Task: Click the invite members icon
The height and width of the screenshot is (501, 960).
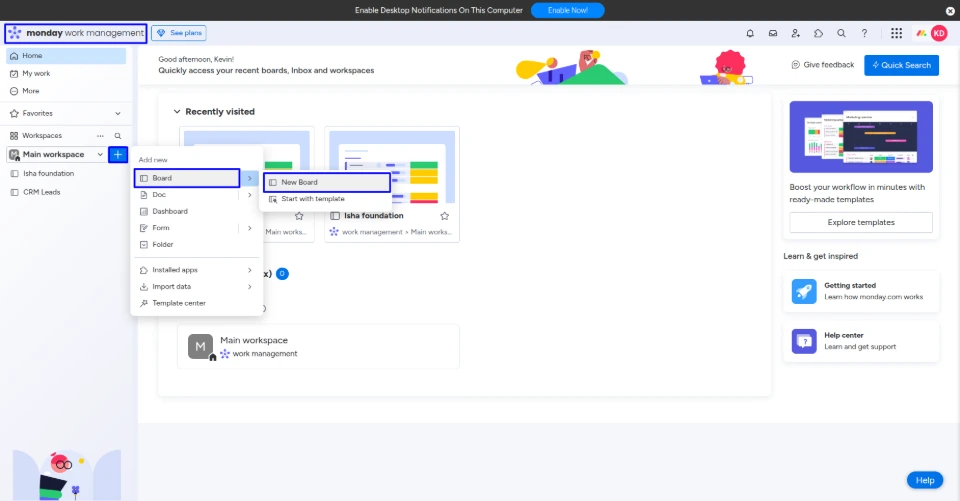Action: click(x=795, y=33)
